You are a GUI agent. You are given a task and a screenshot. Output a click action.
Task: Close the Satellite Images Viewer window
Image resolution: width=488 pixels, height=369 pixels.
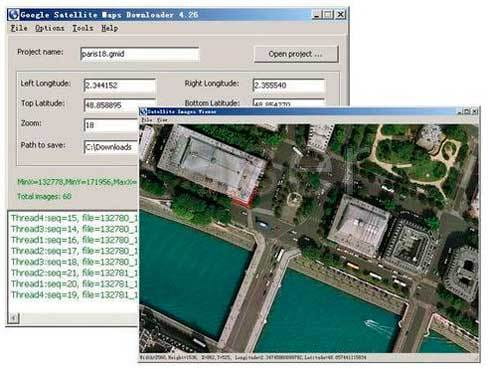(x=475, y=112)
